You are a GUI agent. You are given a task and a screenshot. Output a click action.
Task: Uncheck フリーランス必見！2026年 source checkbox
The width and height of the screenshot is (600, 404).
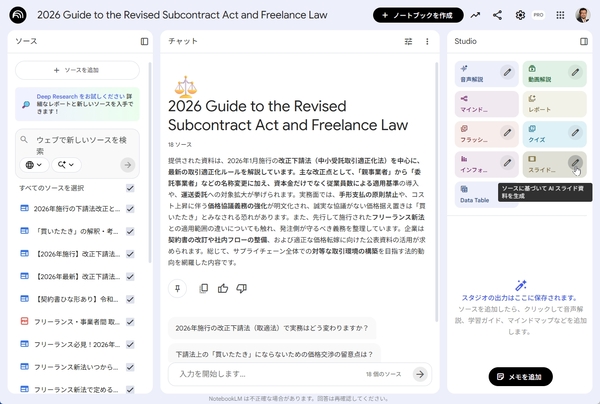pyautogui.click(x=130, y=345)
